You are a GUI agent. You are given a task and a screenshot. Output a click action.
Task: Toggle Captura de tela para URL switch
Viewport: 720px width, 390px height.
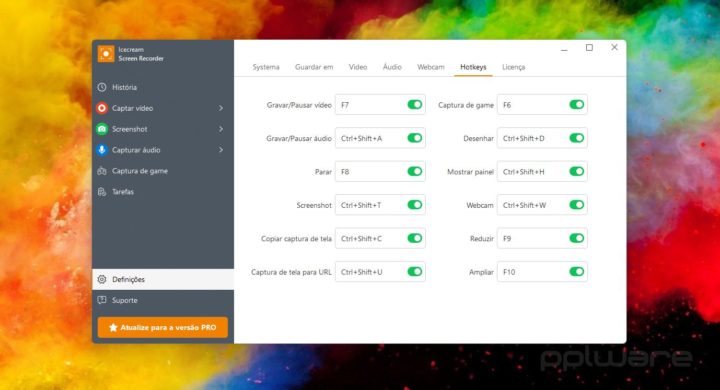coord(415,271)
